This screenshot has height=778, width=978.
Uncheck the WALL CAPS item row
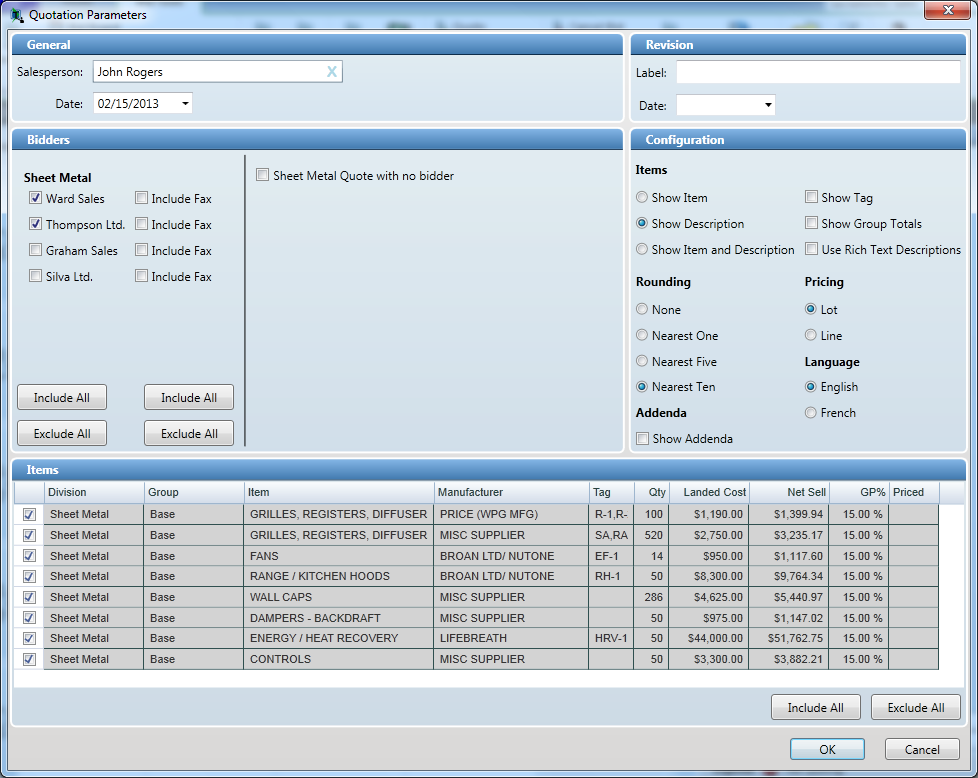(29, 597)
